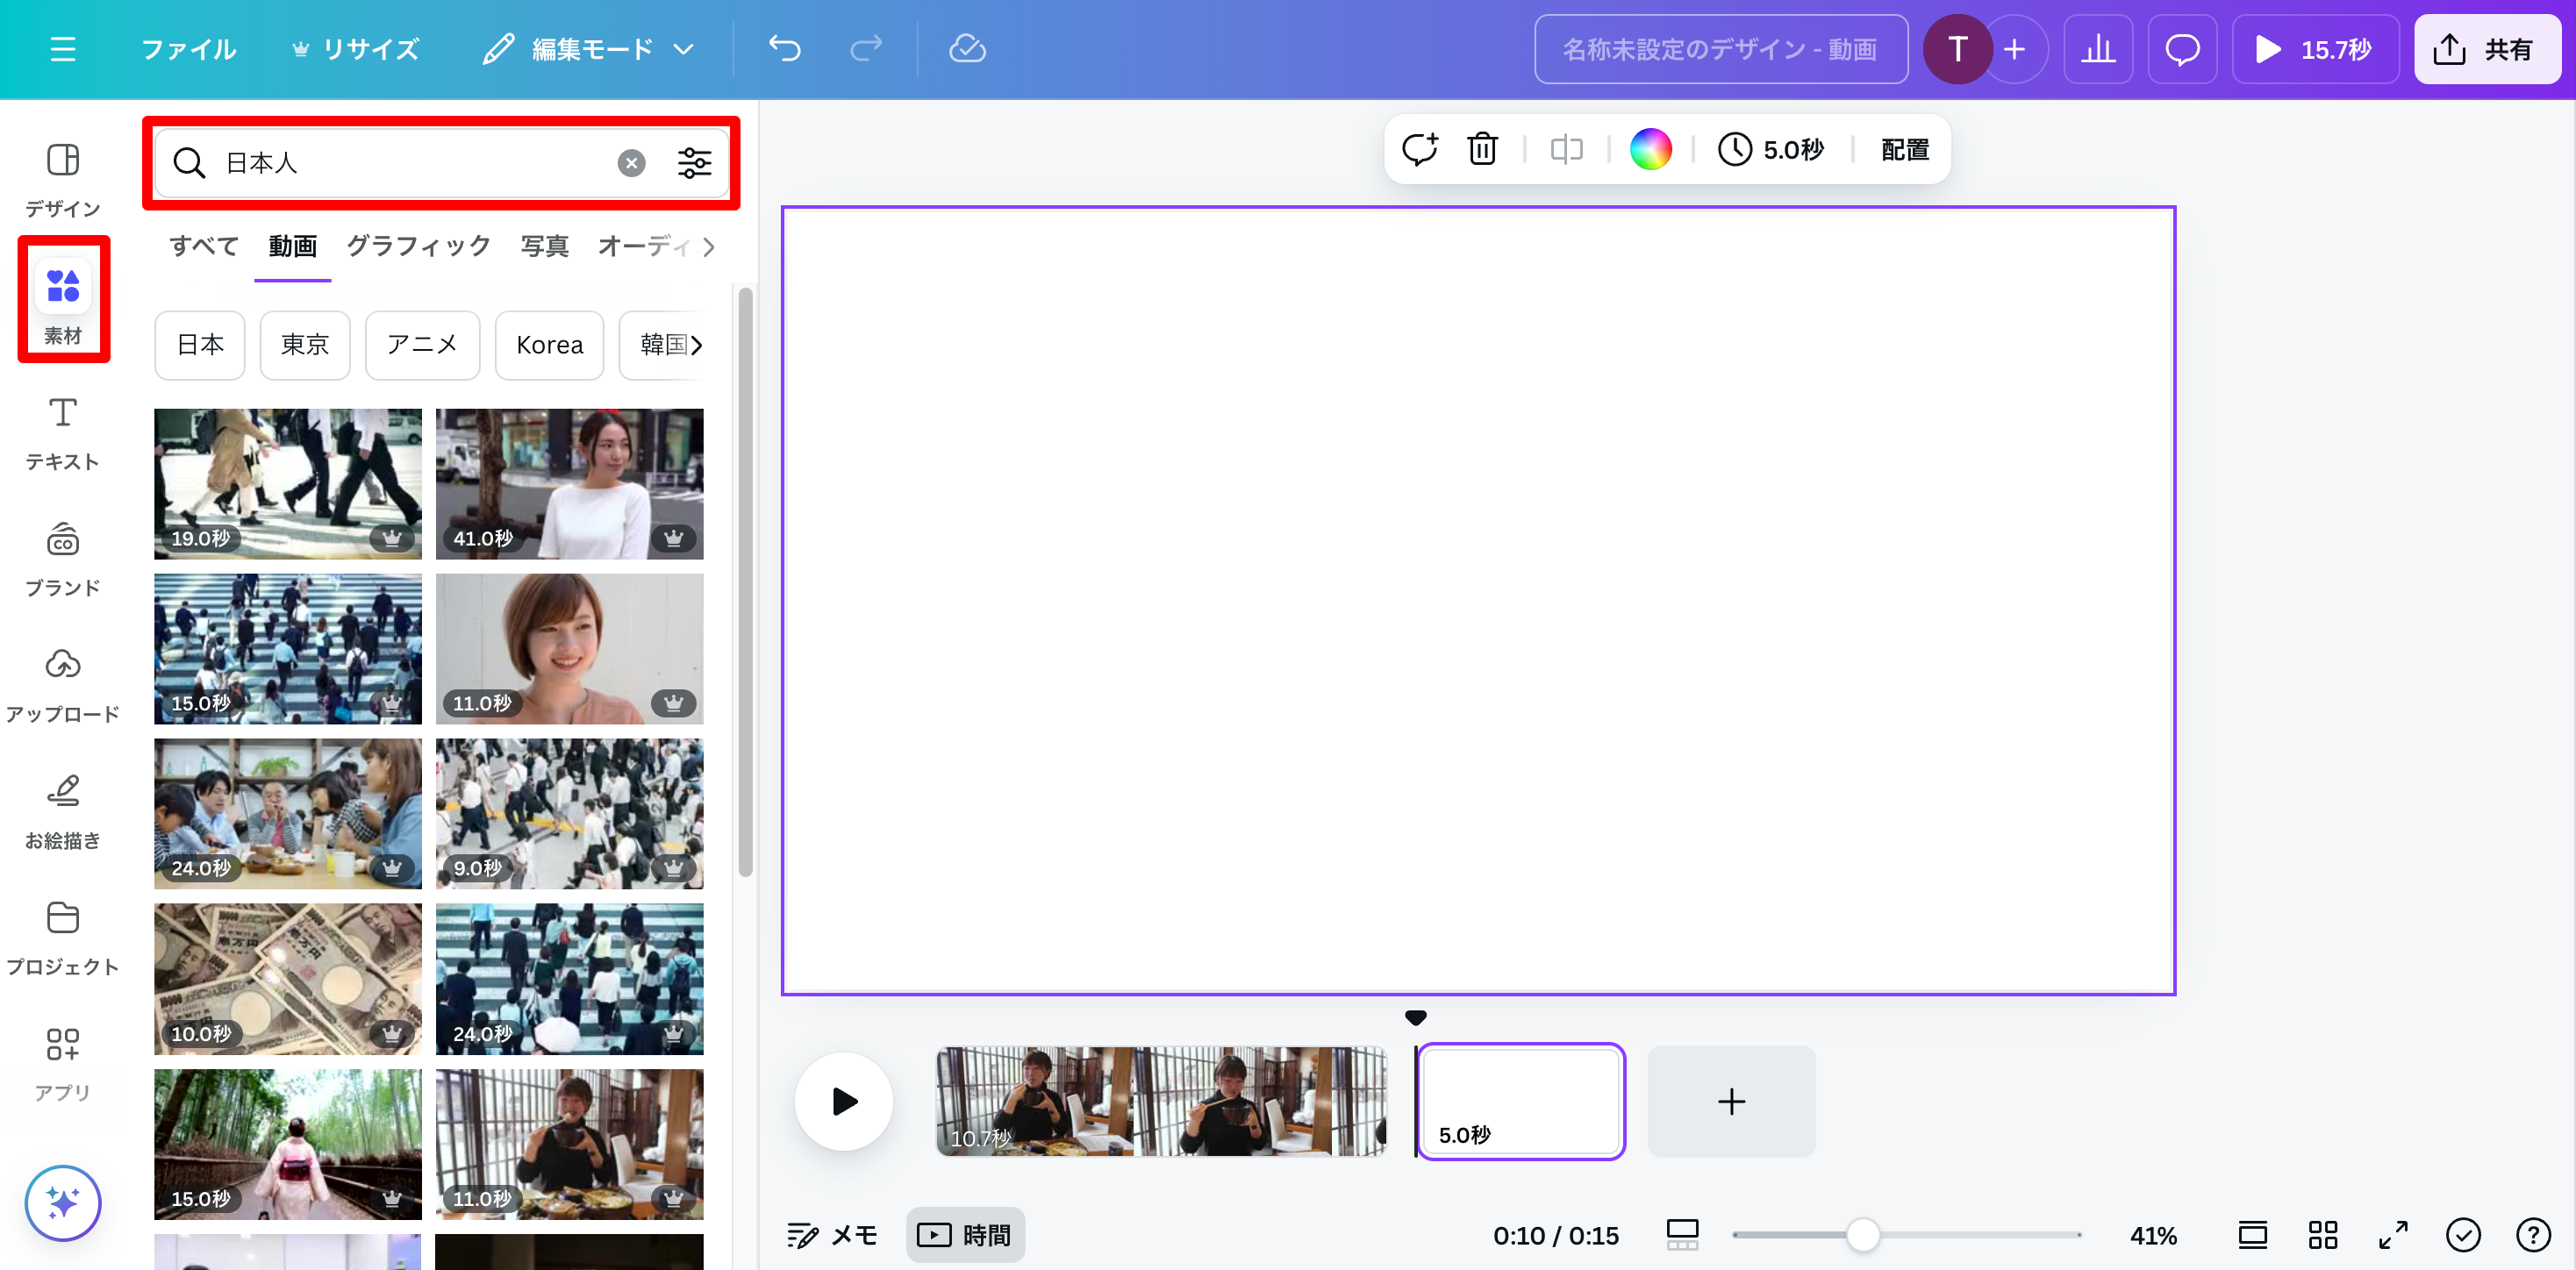This screenshot has height=1270, width=2576.
Task: Select the 10.7秒 video clip in timeline
Action: (1161, 1101)
